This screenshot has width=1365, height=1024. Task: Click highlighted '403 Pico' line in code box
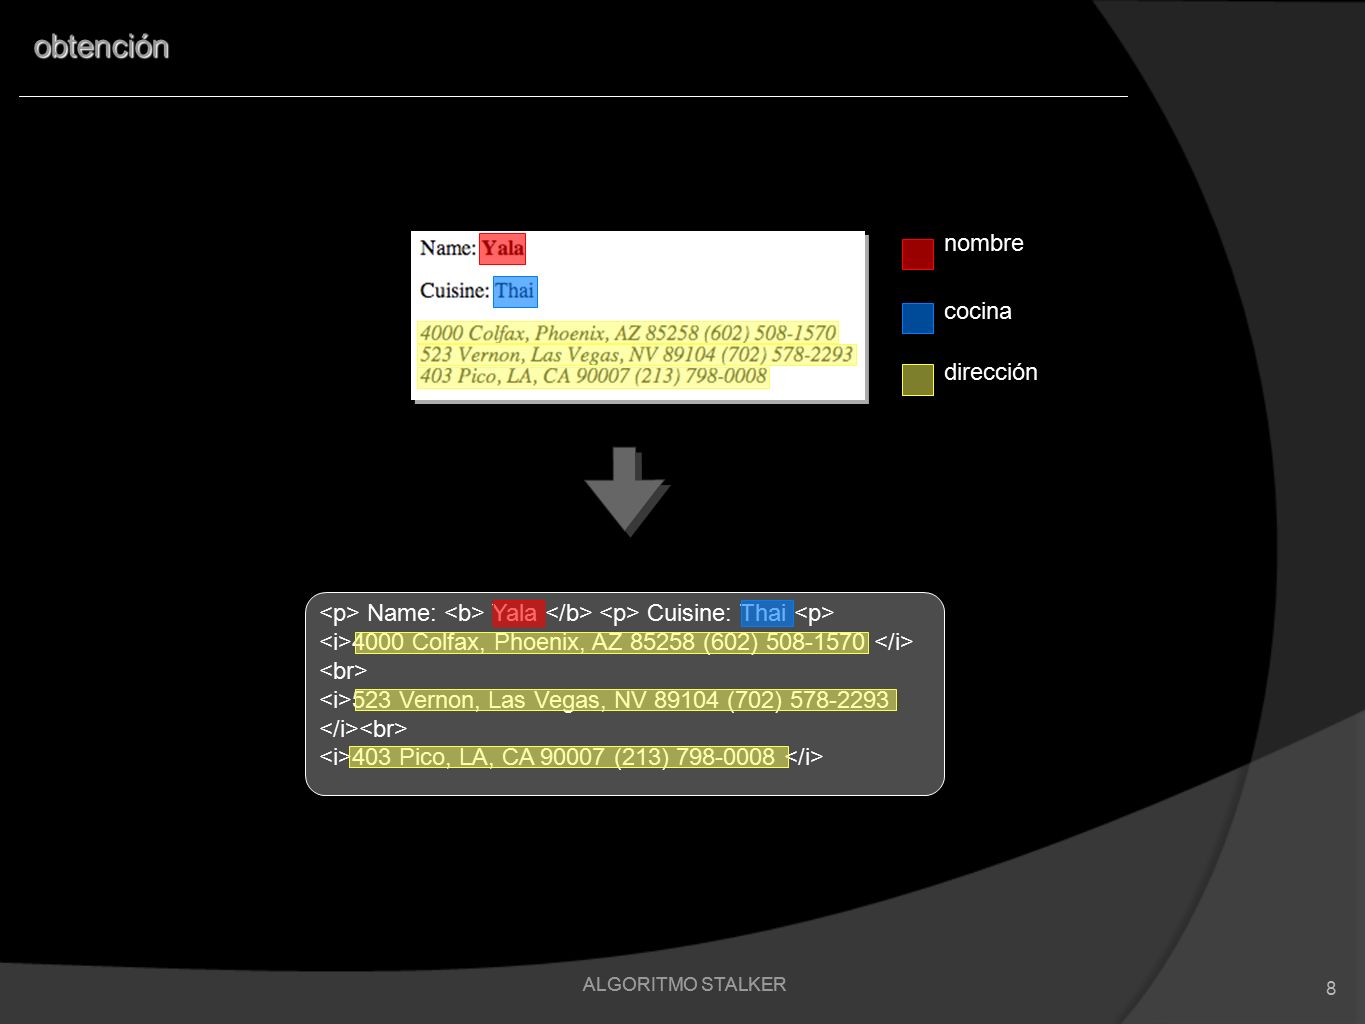[x=568, y=757]
